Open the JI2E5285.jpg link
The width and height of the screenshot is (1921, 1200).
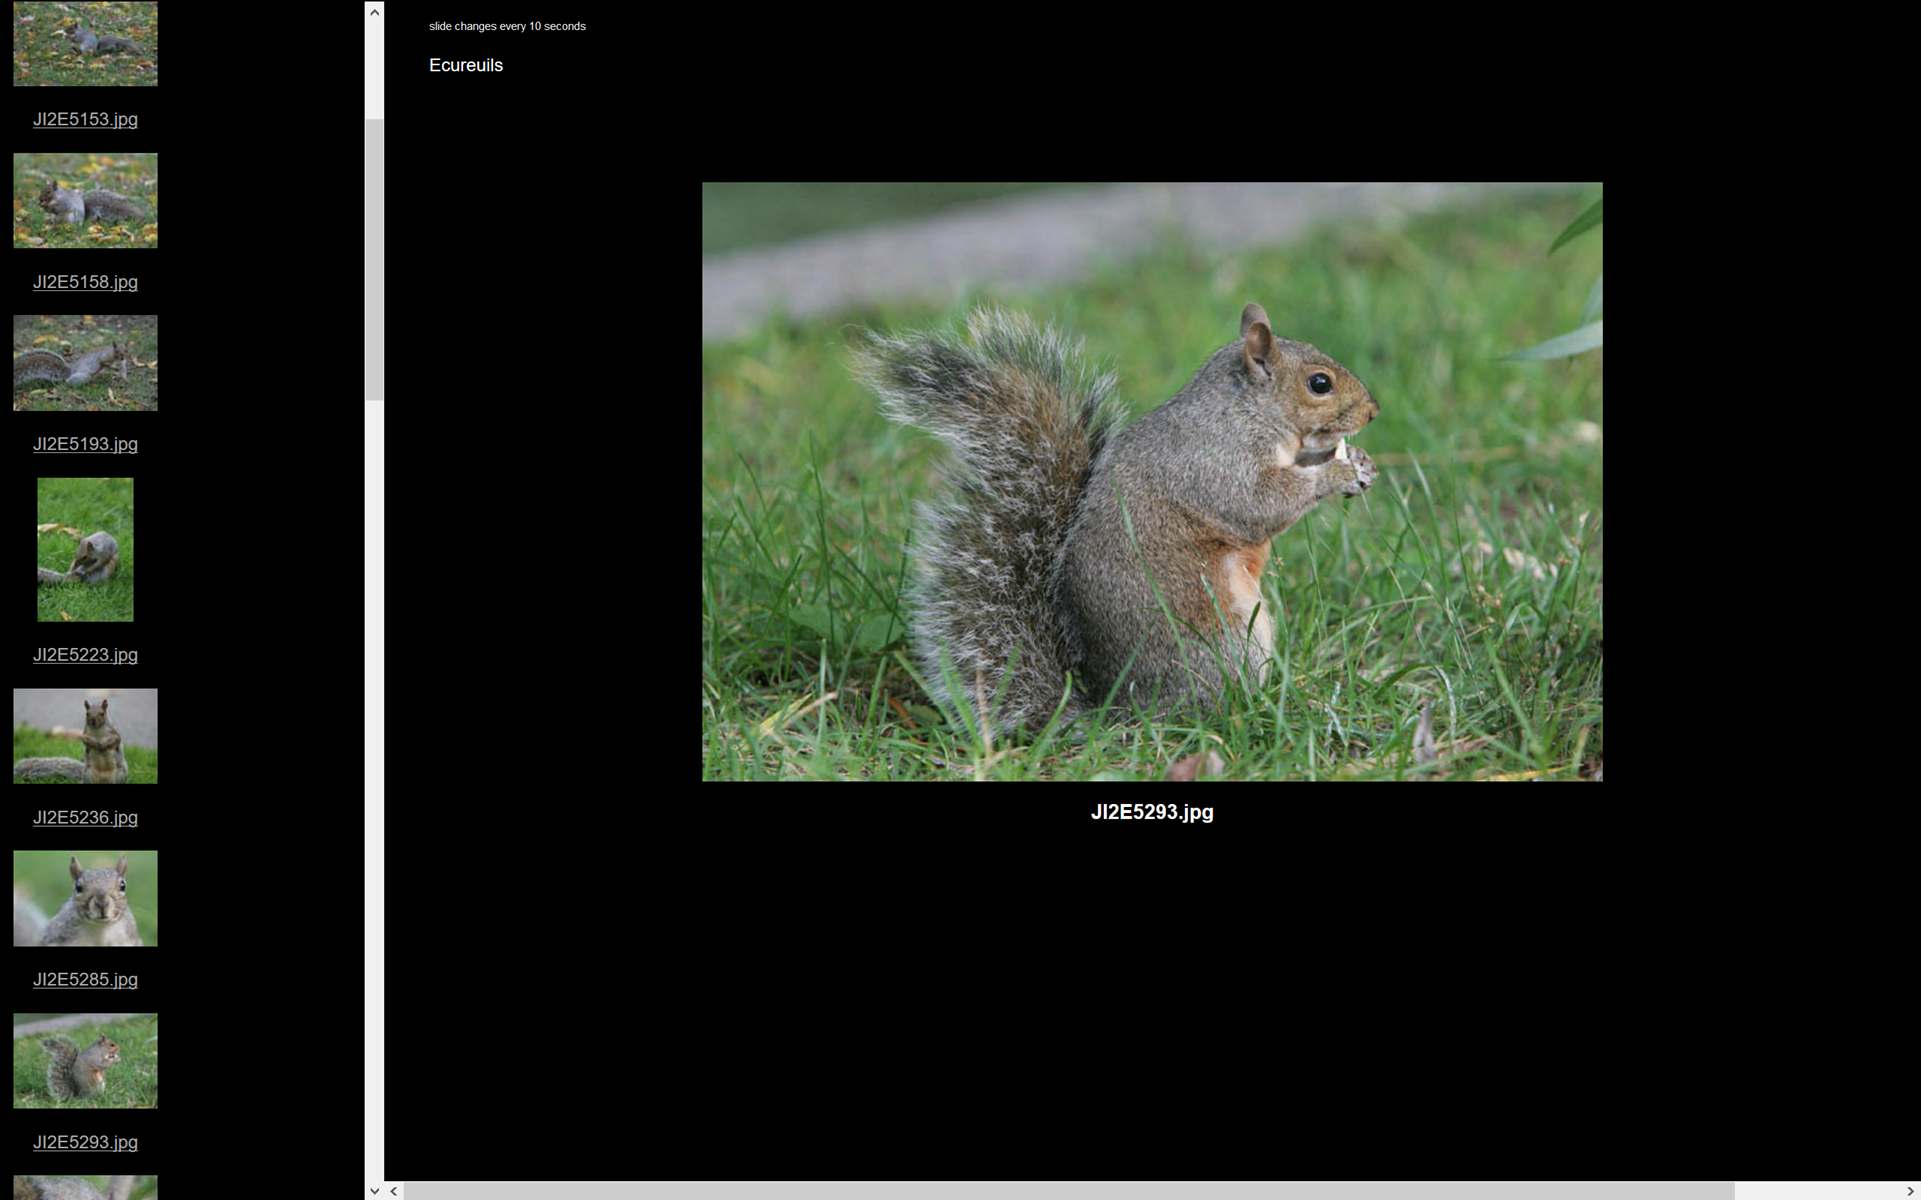(x=85, y=980)
